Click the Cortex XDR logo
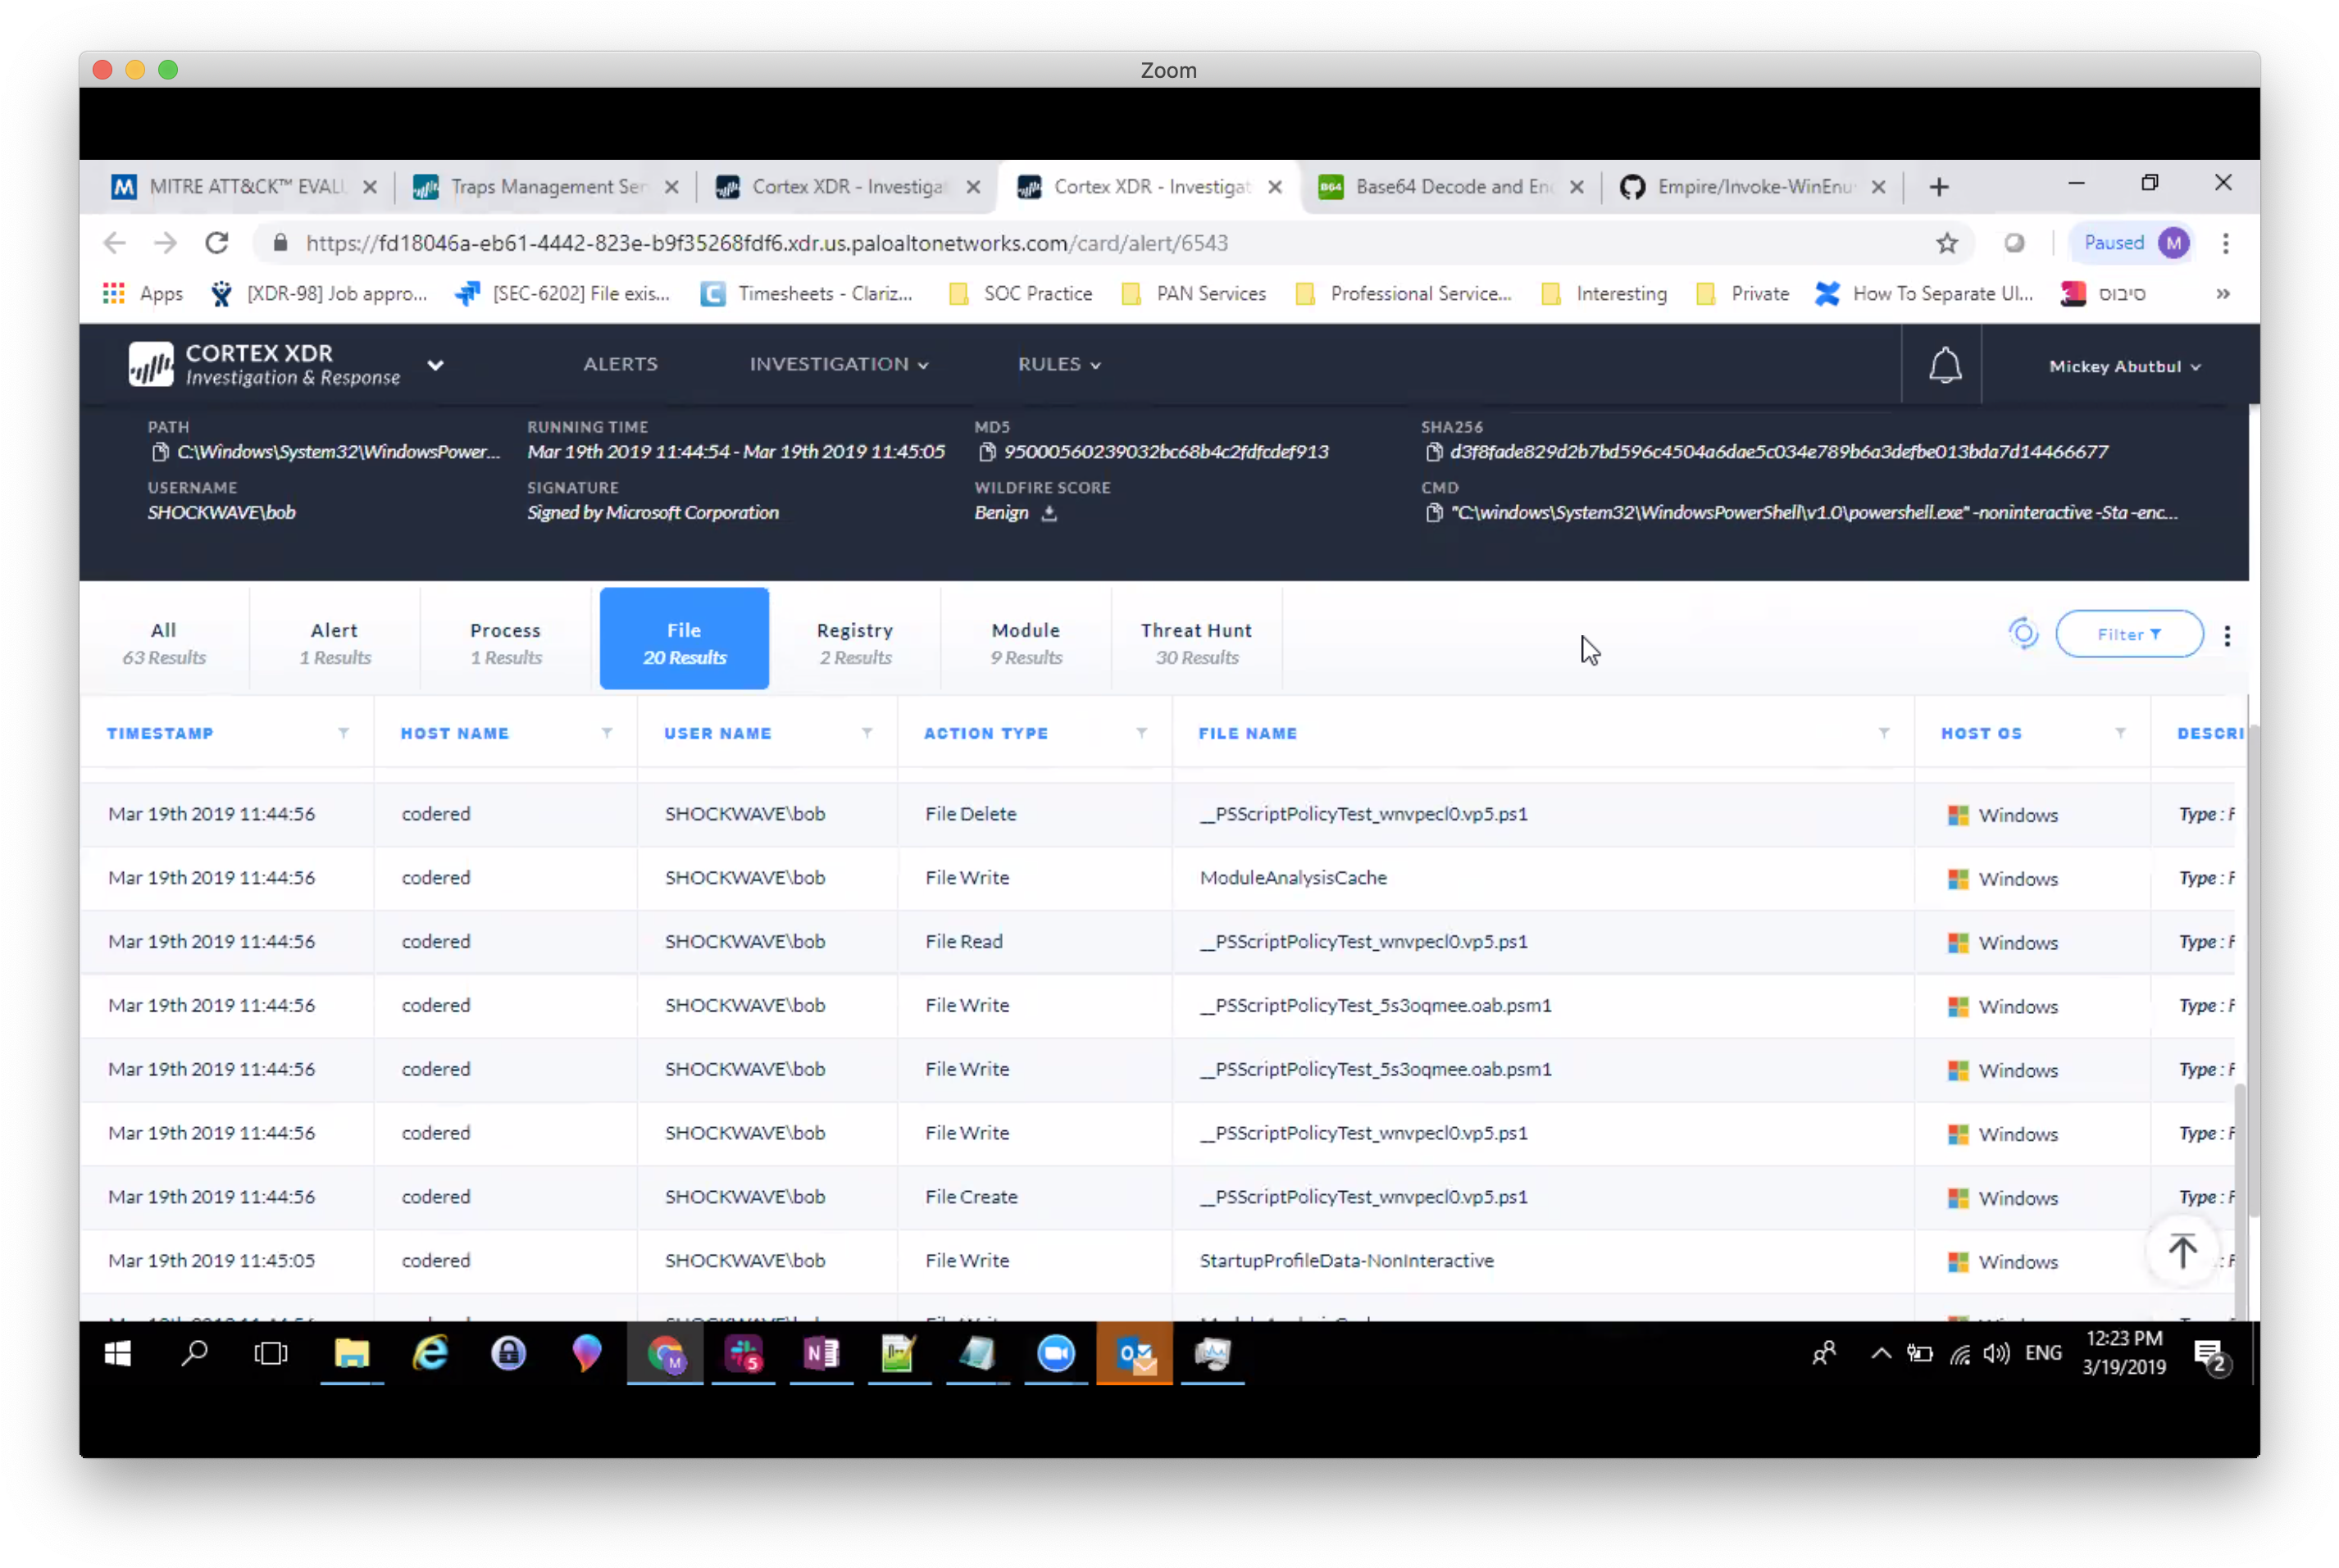 click(151, 364)
